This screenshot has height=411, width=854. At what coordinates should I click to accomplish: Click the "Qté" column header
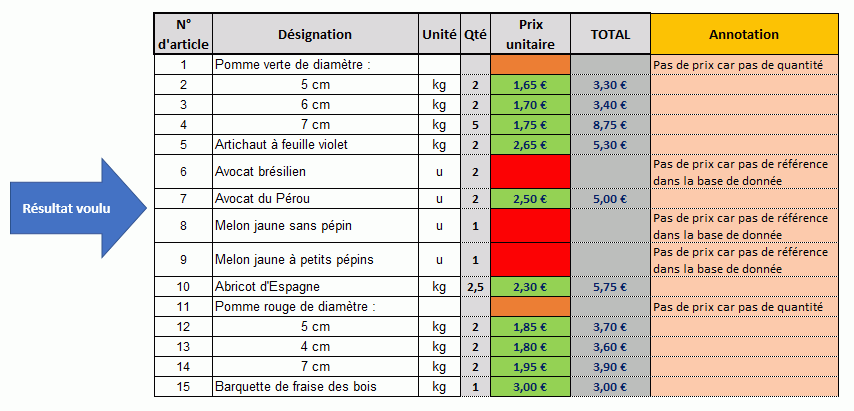pyautogui.click(x=475, y=34)
